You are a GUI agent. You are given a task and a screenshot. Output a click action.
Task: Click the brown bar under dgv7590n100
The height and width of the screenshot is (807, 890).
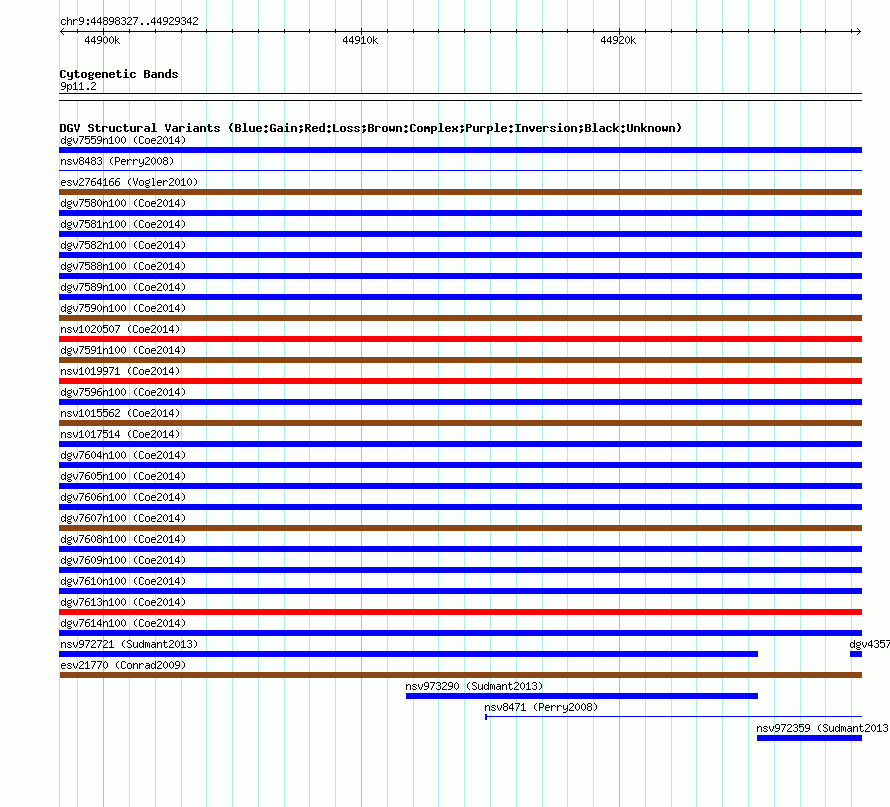coord(460,318)
